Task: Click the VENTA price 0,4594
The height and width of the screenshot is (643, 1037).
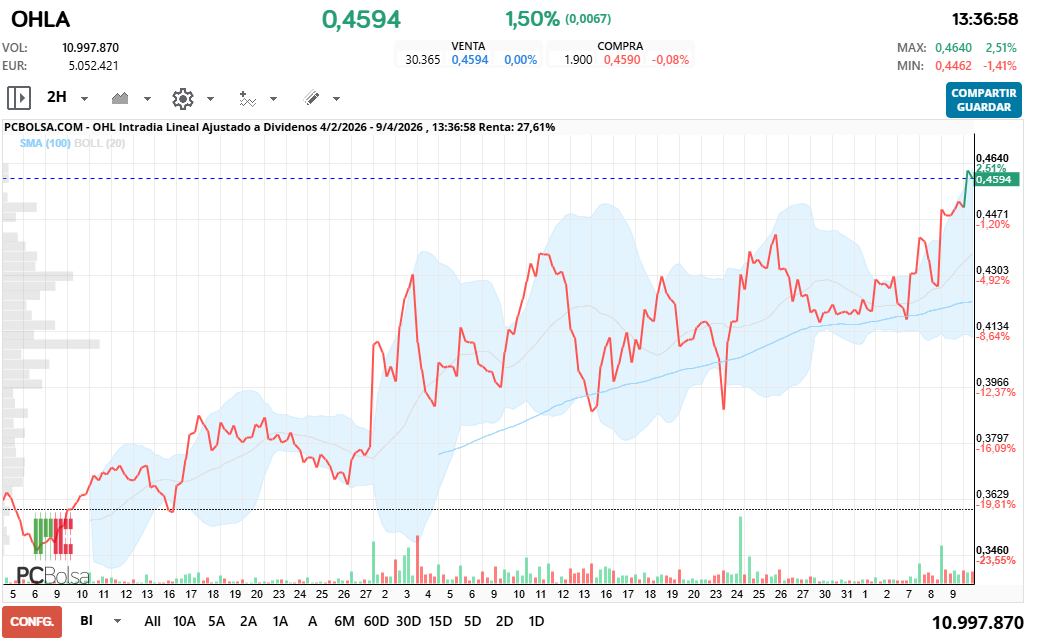Action: coord(469,60)
